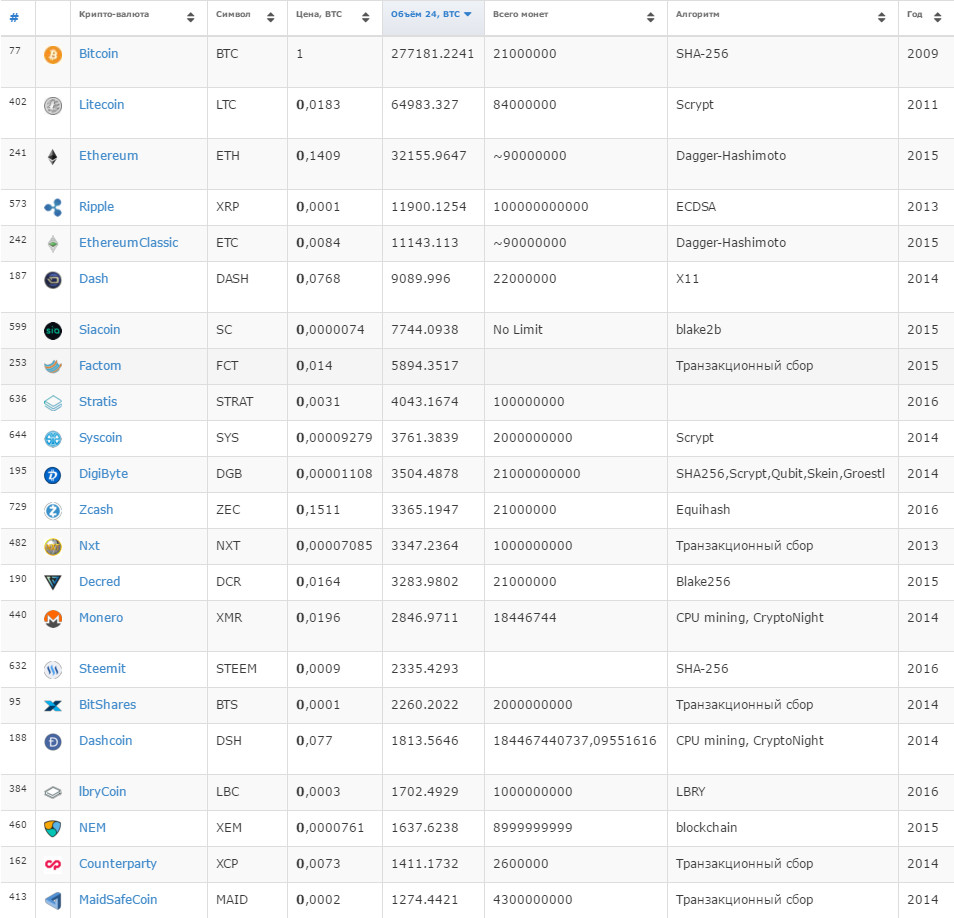Open the Syscoin link
Image resolution: width=954 pixels, height=918 pixels.
(x=100, y=437)
